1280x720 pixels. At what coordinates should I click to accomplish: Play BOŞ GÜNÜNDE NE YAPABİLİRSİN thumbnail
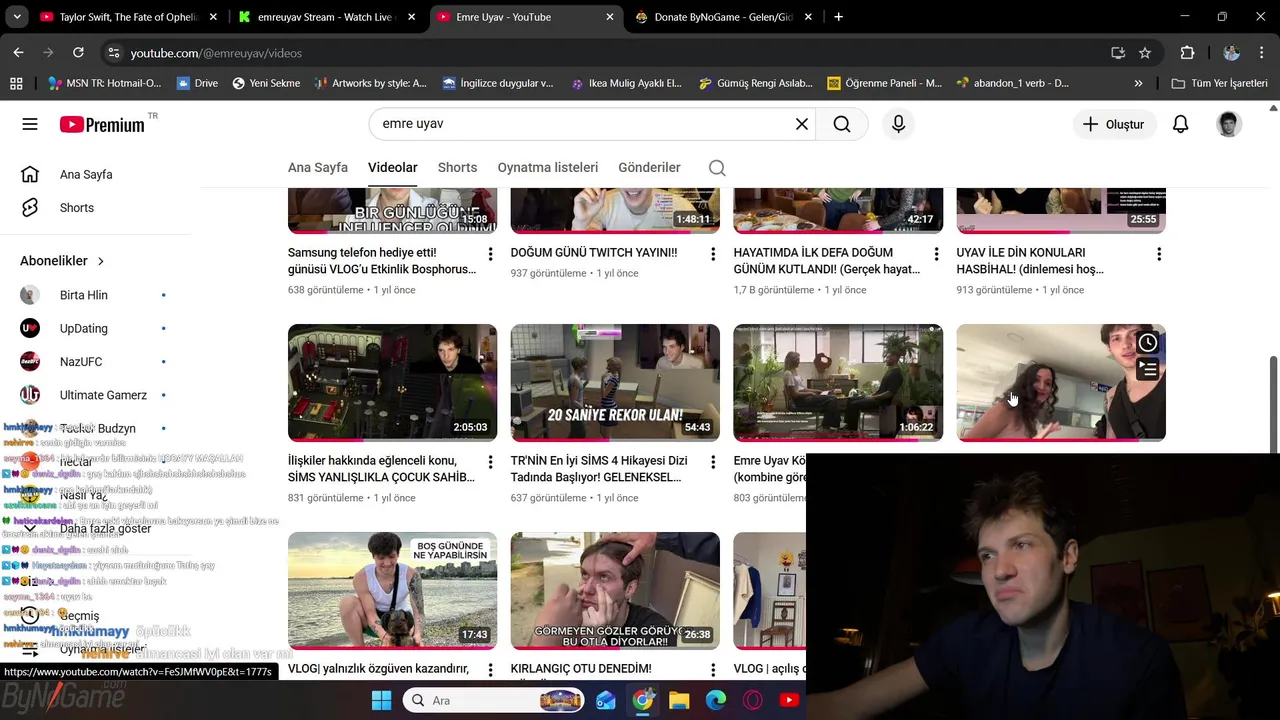(392, 590)
